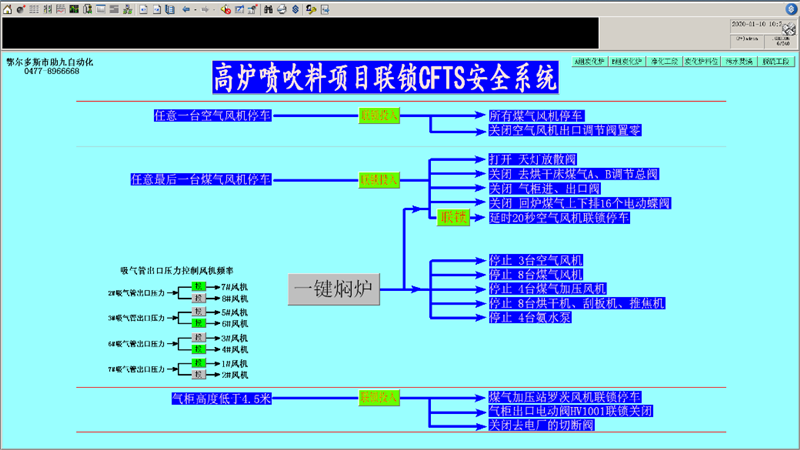Open the binoculars search tool
800x450 pixels.
point(268,9)
